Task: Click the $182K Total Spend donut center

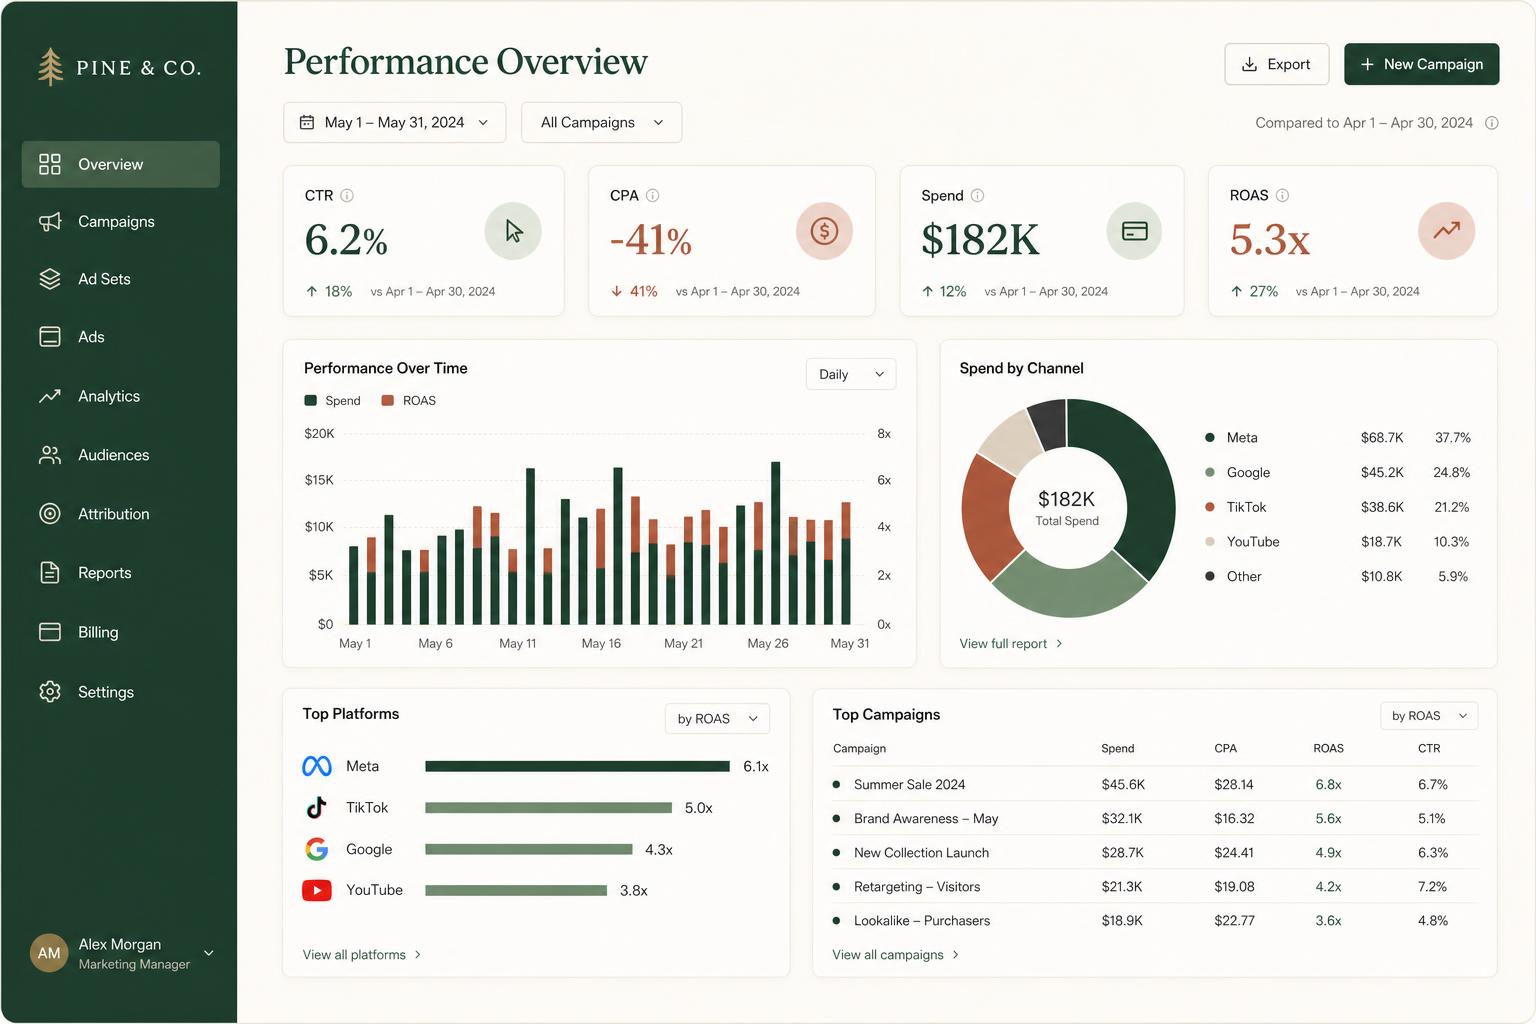Action: (1067, 507)
